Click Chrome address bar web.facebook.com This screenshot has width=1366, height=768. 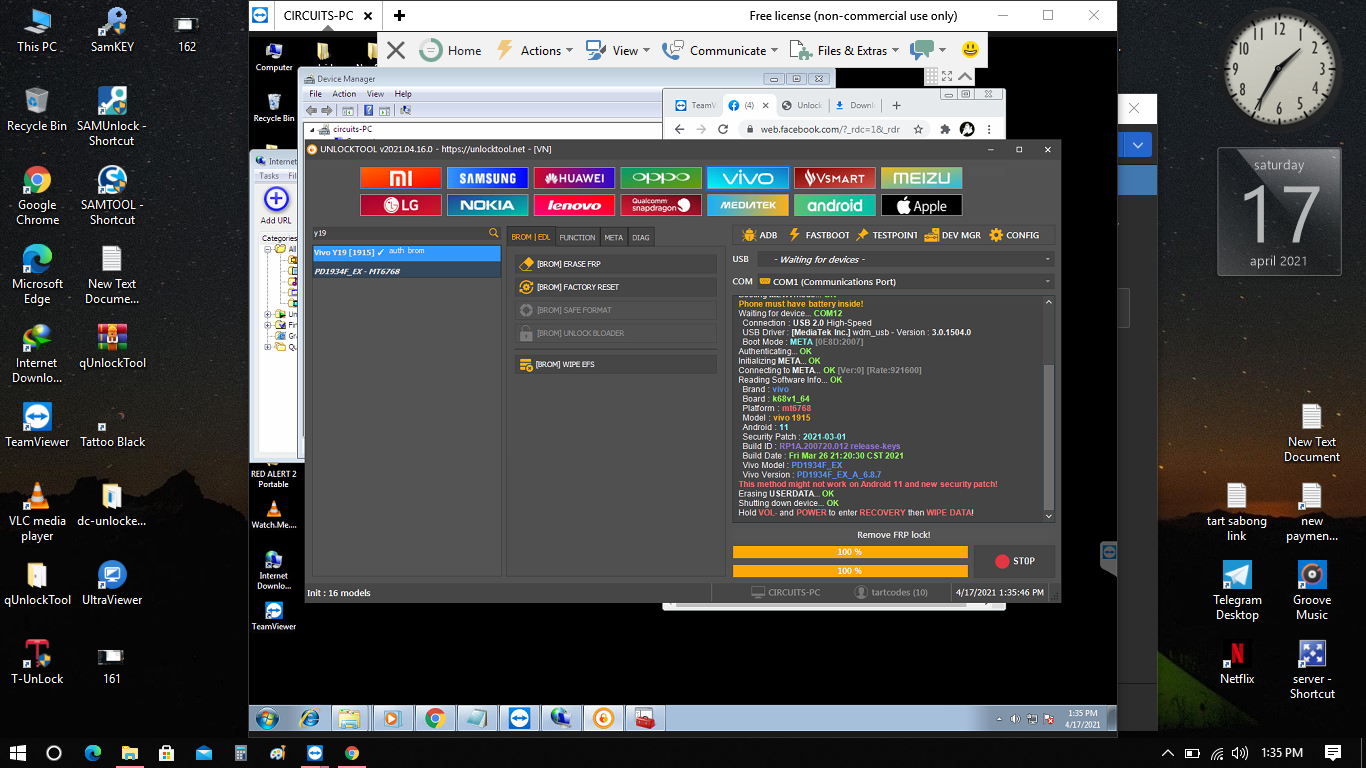click(x=830, y=129)
